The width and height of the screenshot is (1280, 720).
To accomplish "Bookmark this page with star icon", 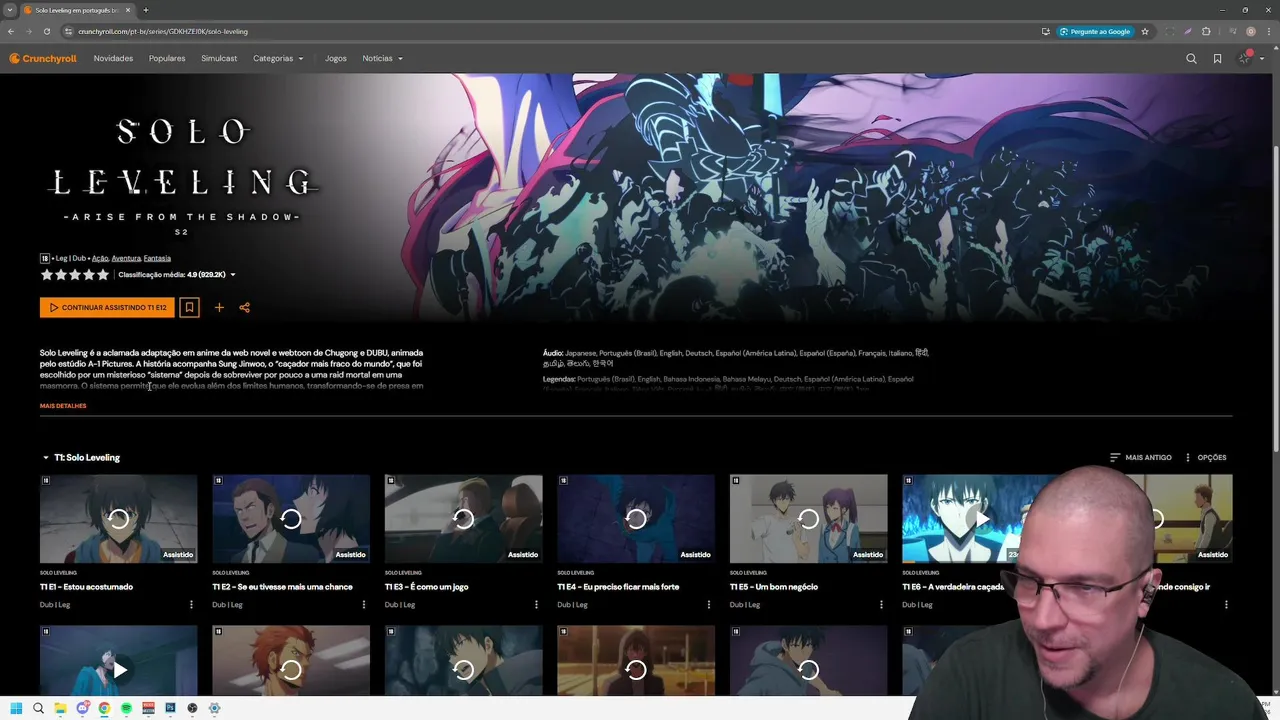I will pyautogui.click(x=1145, y=31).
